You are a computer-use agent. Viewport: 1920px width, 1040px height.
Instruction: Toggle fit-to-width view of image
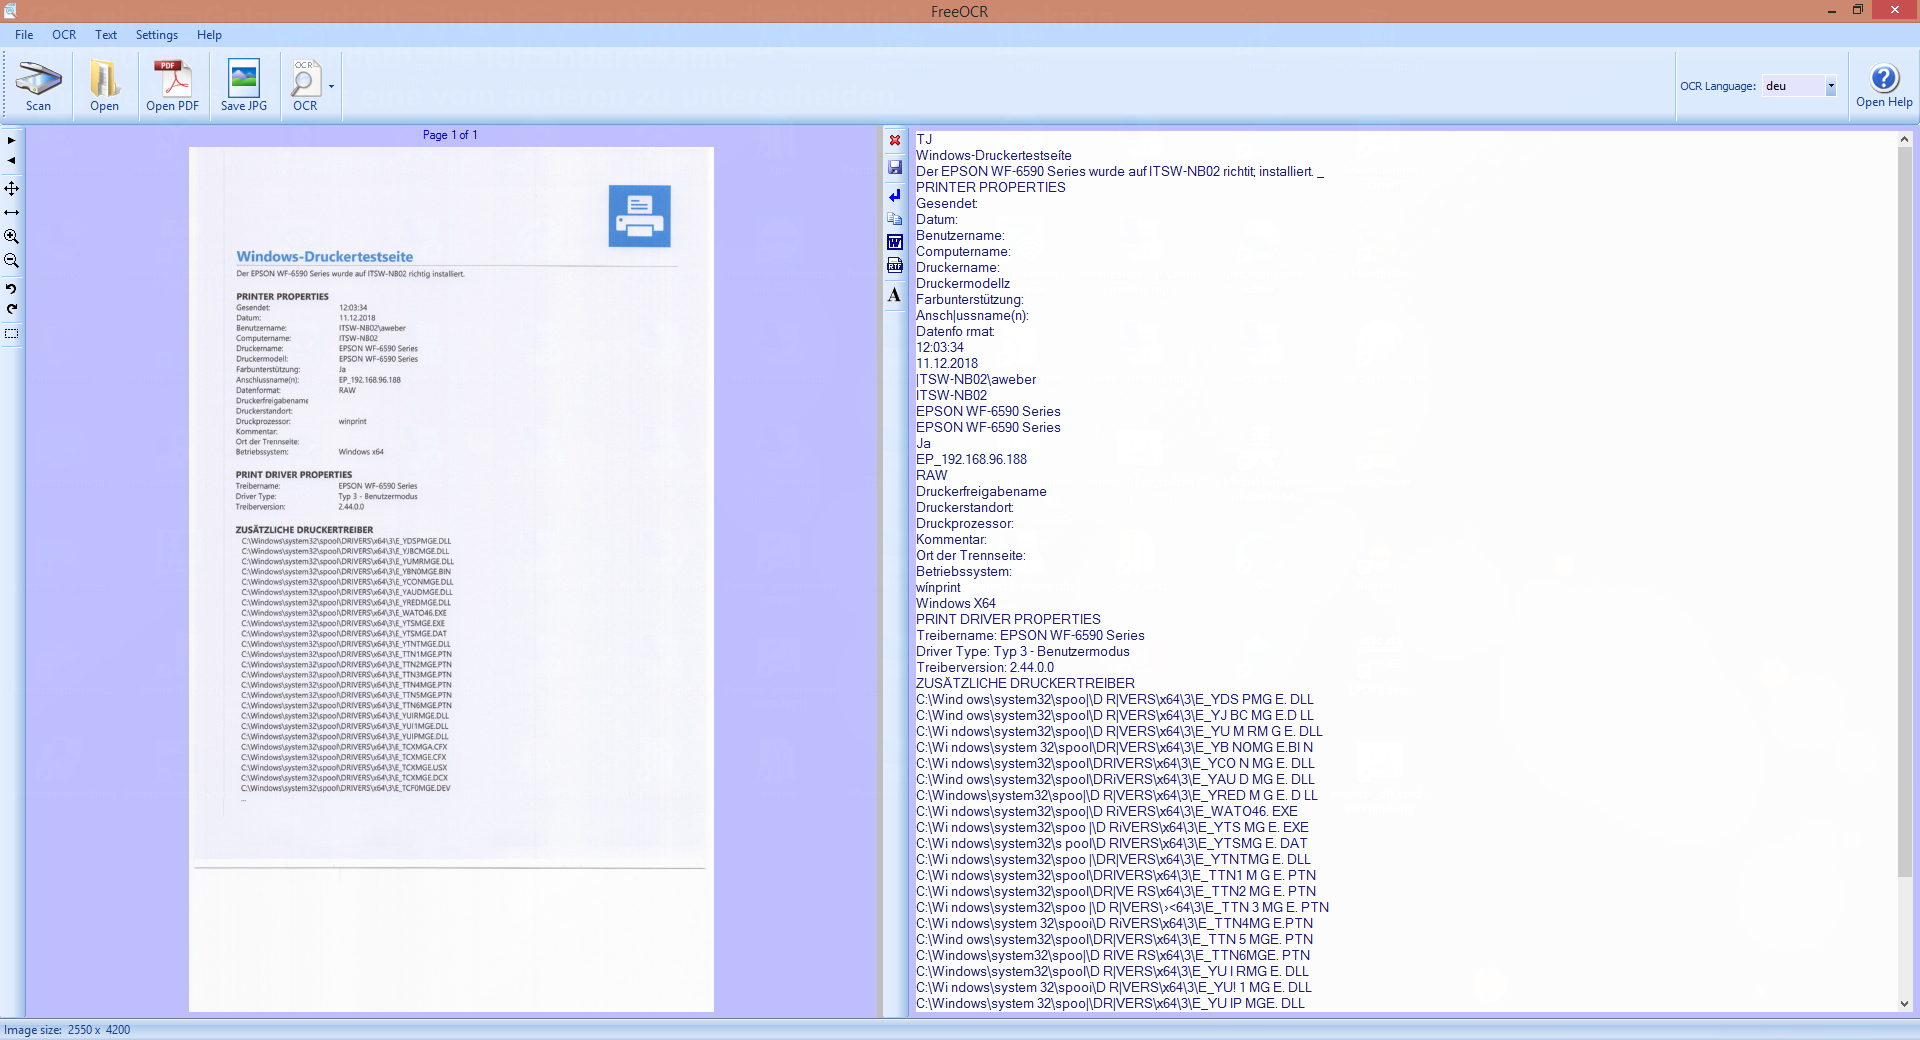point(12,213)
